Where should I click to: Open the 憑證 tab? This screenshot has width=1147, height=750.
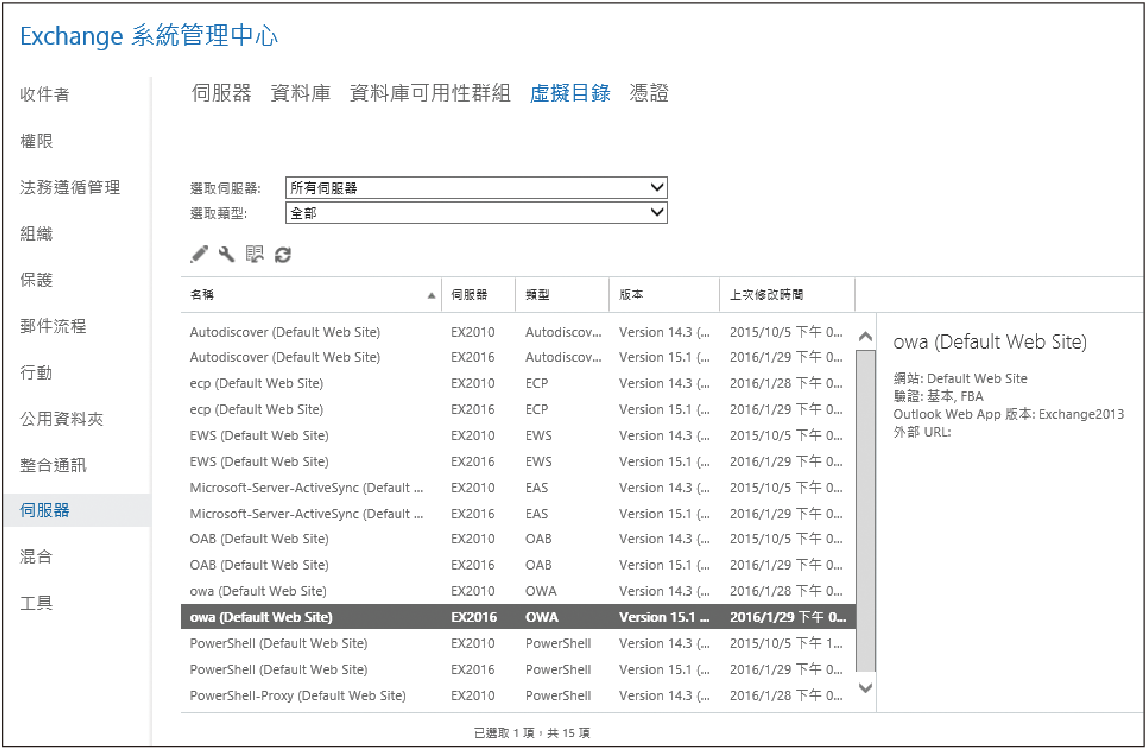coord(649,94)
